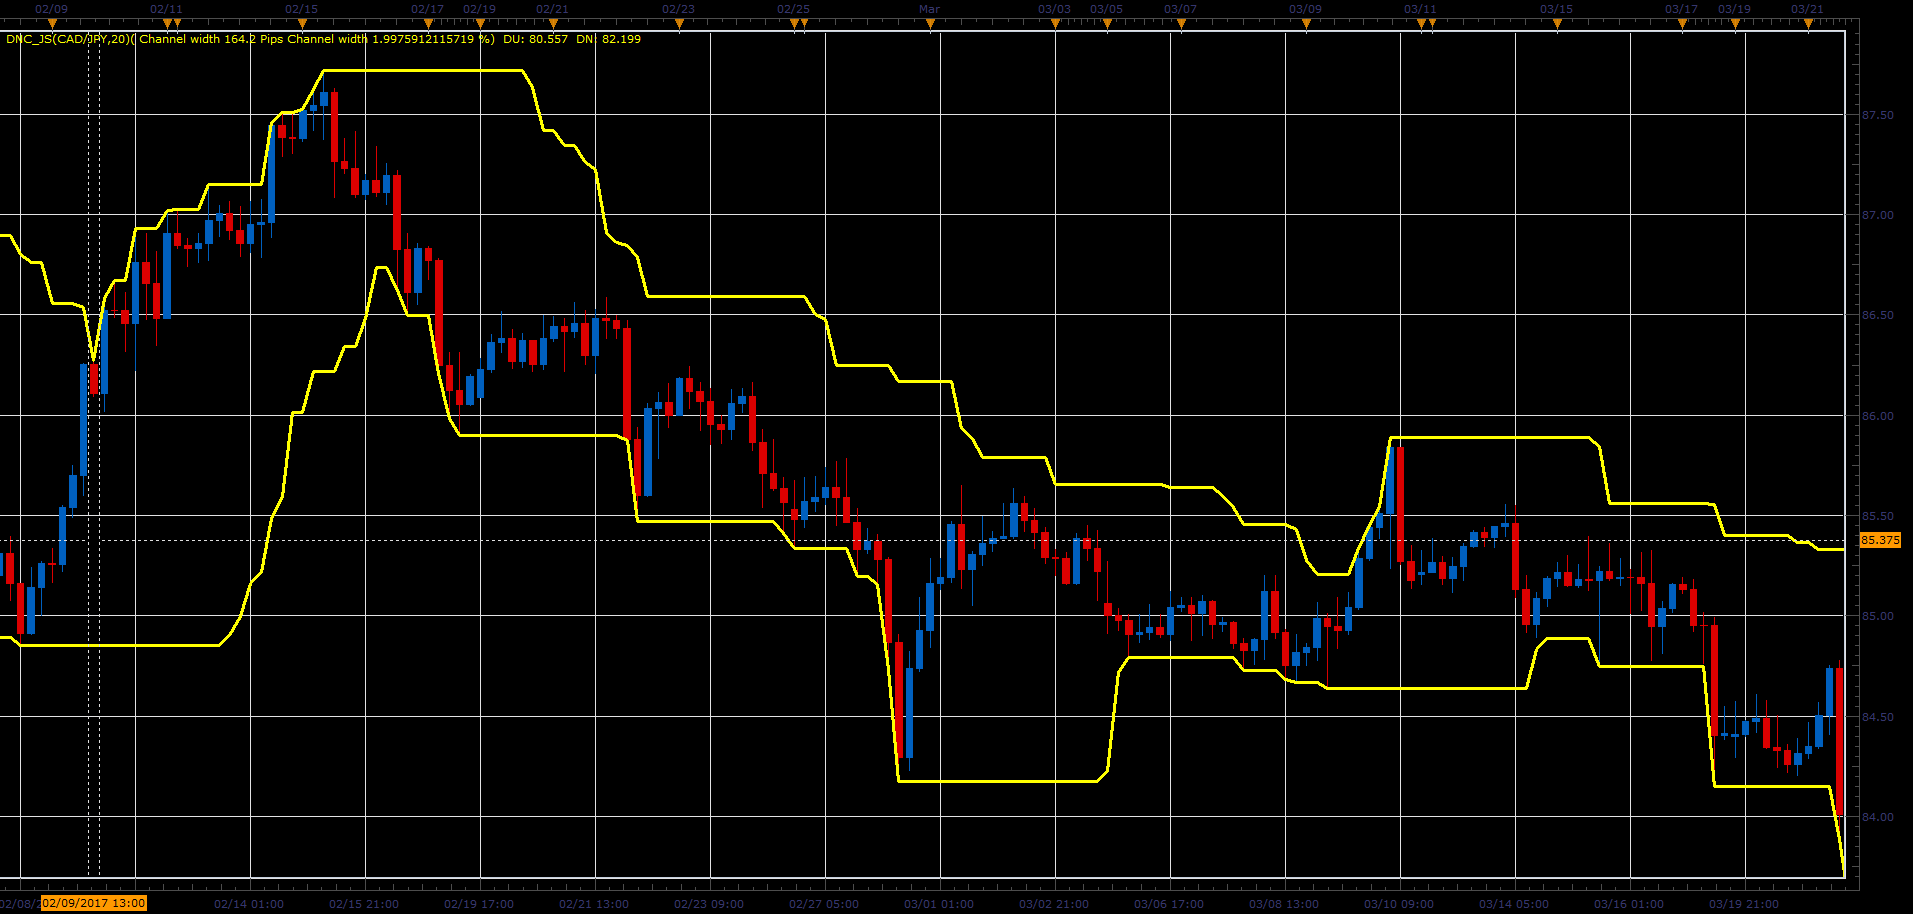Image resolution: width=1913 pixels, height=914 pixels.
Task: Click the 03/02 21:00 time axis label
Action: [1054, 904]
